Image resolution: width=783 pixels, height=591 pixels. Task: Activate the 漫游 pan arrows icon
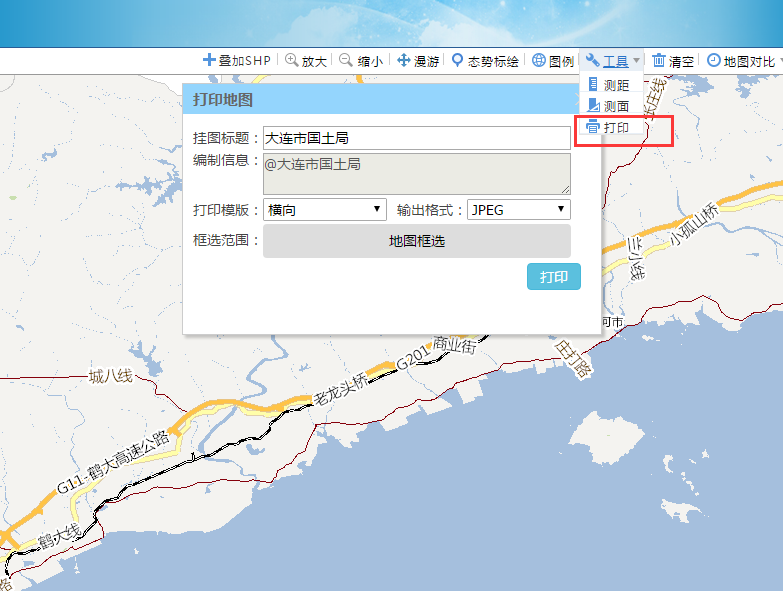pyautogui.click(x=403, y=60)
